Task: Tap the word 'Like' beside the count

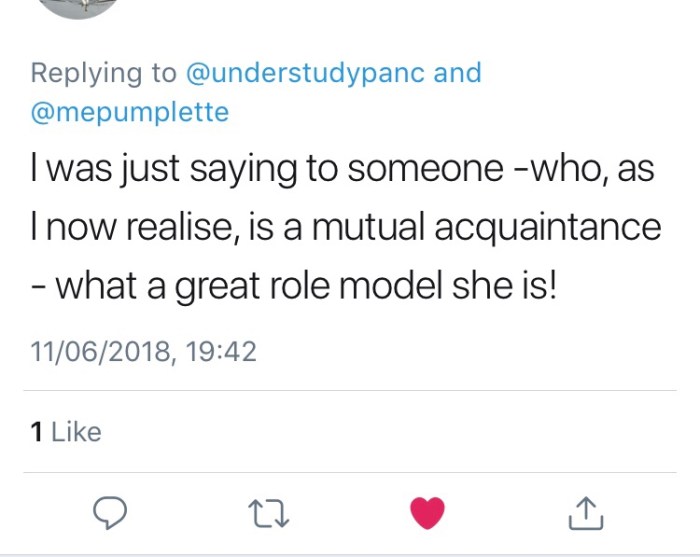Action: tap(76, 432)
